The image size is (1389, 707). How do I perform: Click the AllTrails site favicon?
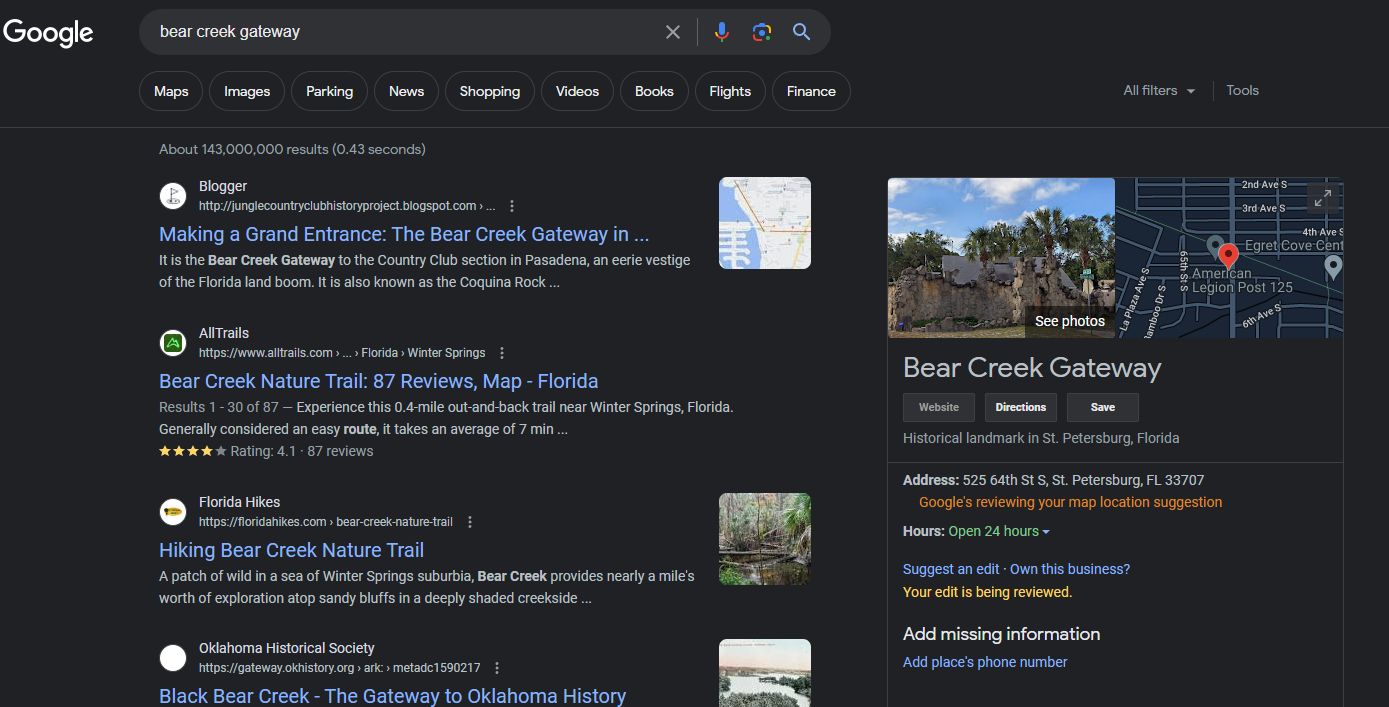(x=173, y=343)
